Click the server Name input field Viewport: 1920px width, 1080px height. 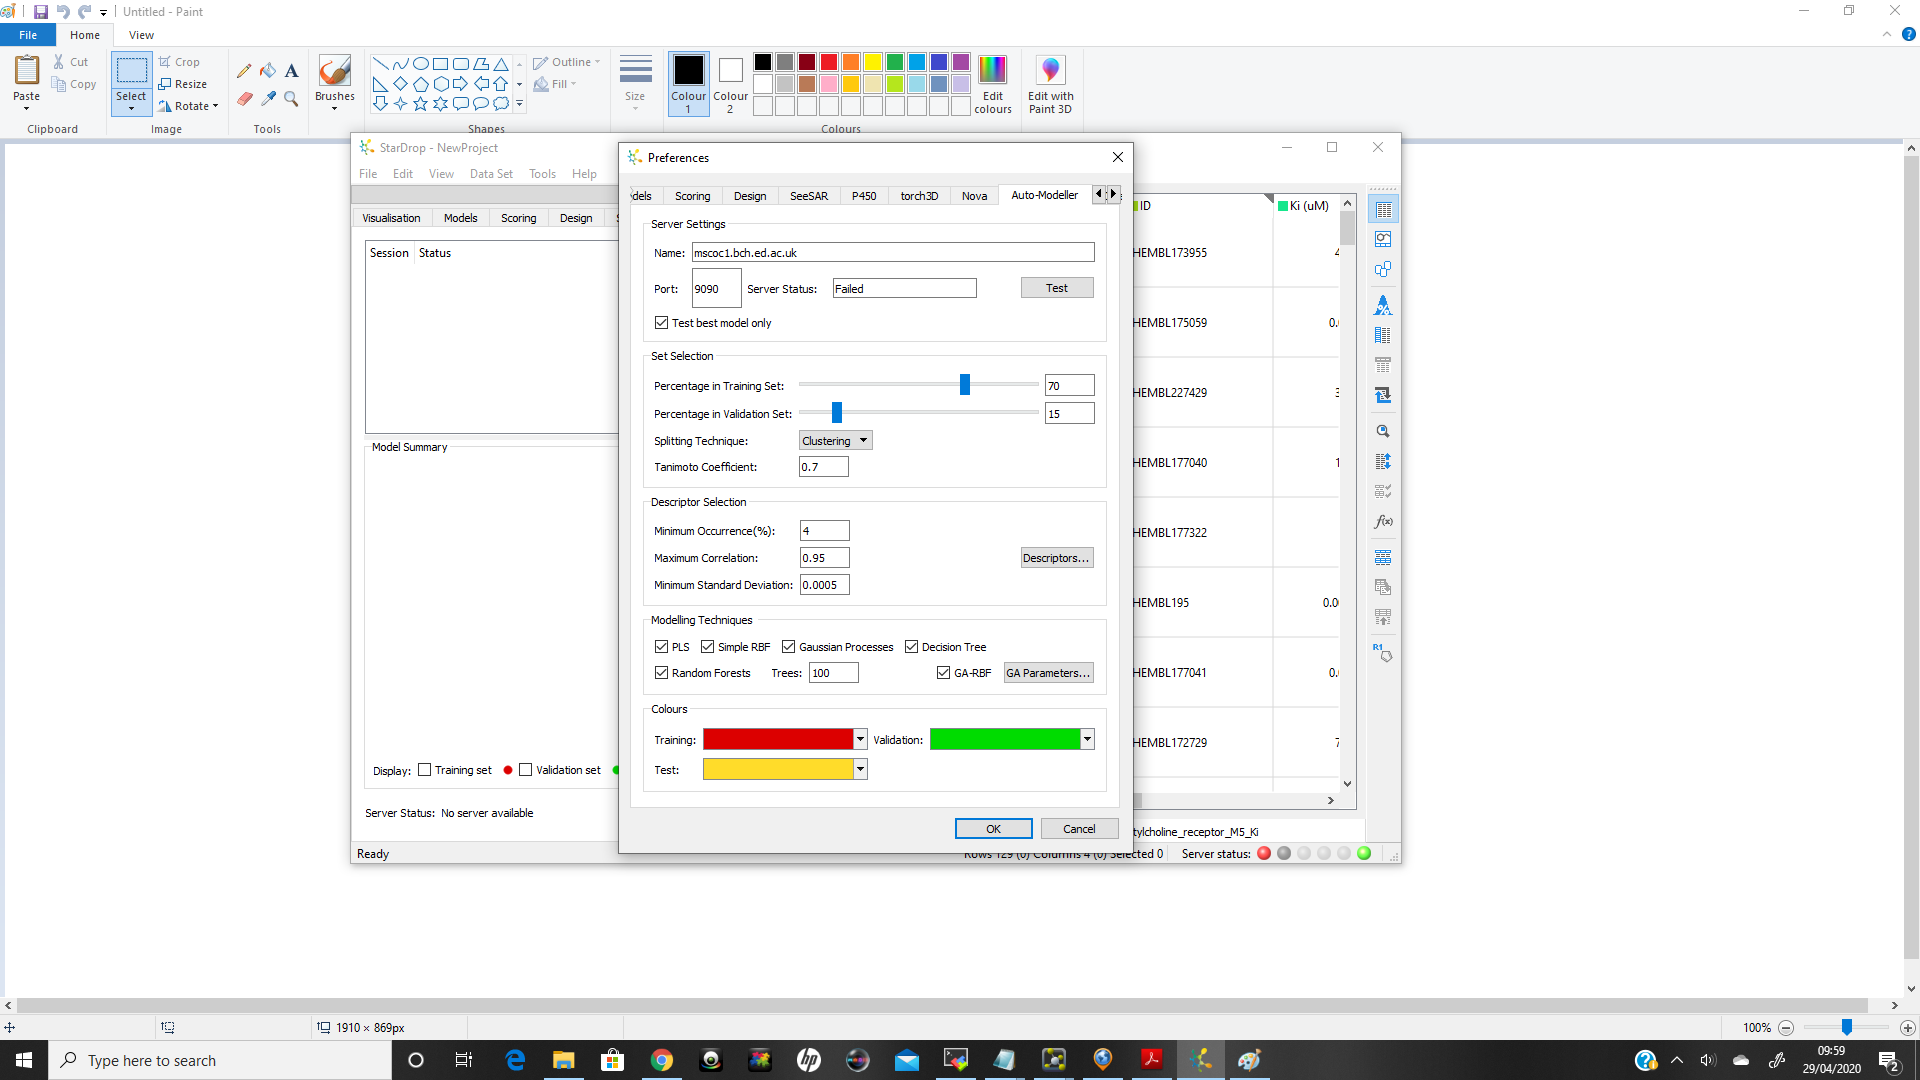[x=893, y=253]
